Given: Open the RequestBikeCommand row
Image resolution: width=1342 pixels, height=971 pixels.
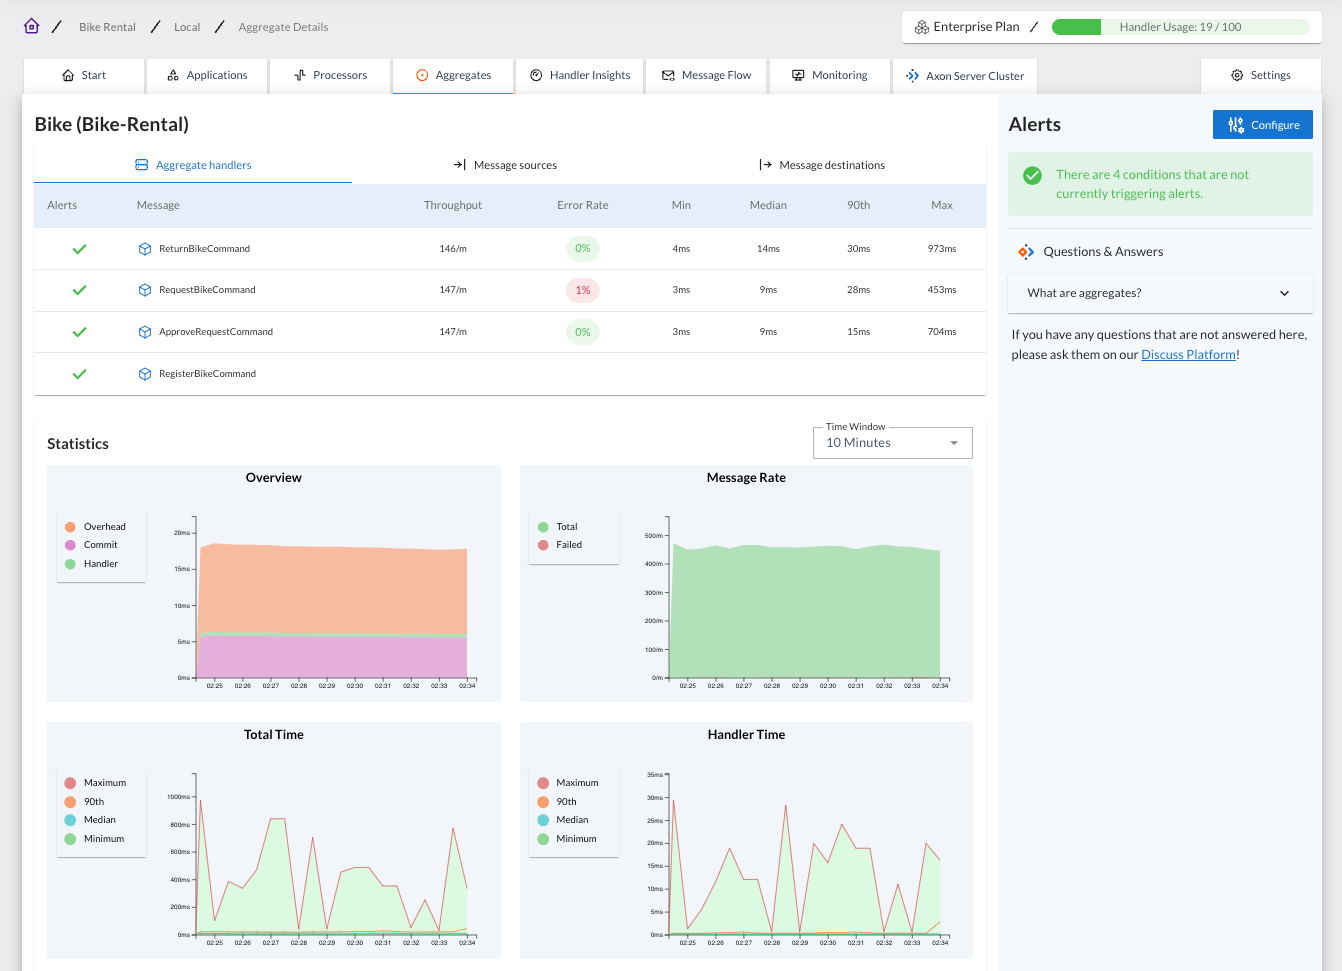Looking at the screenshot, I should tap(510, 290).
